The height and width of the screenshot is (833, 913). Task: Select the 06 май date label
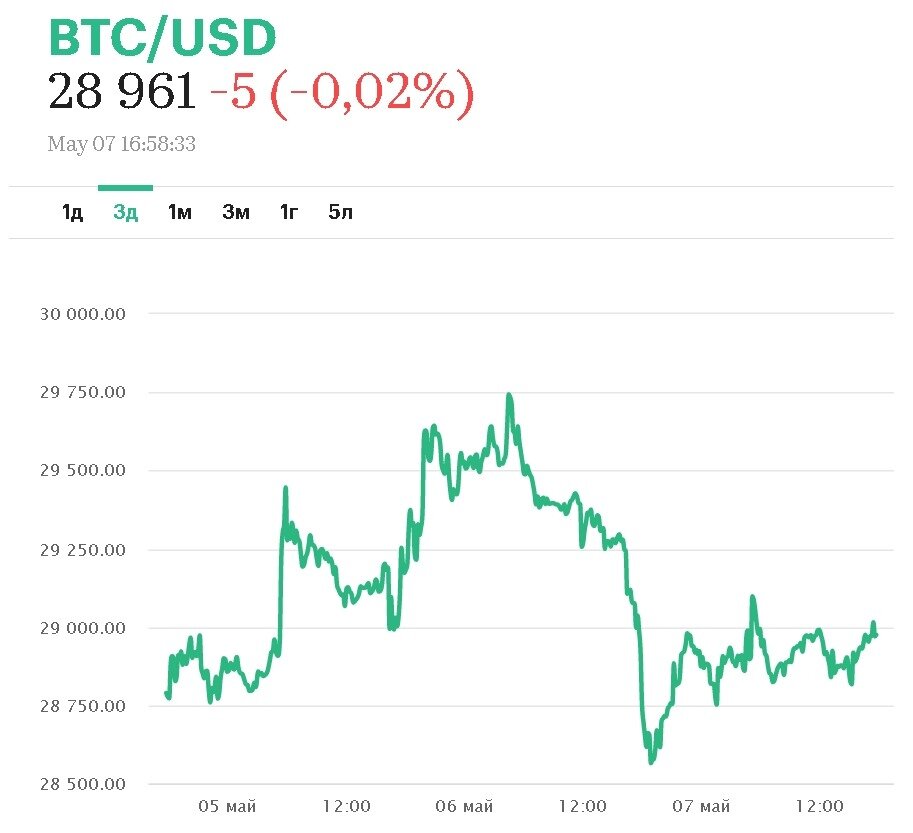pos(464,807)
